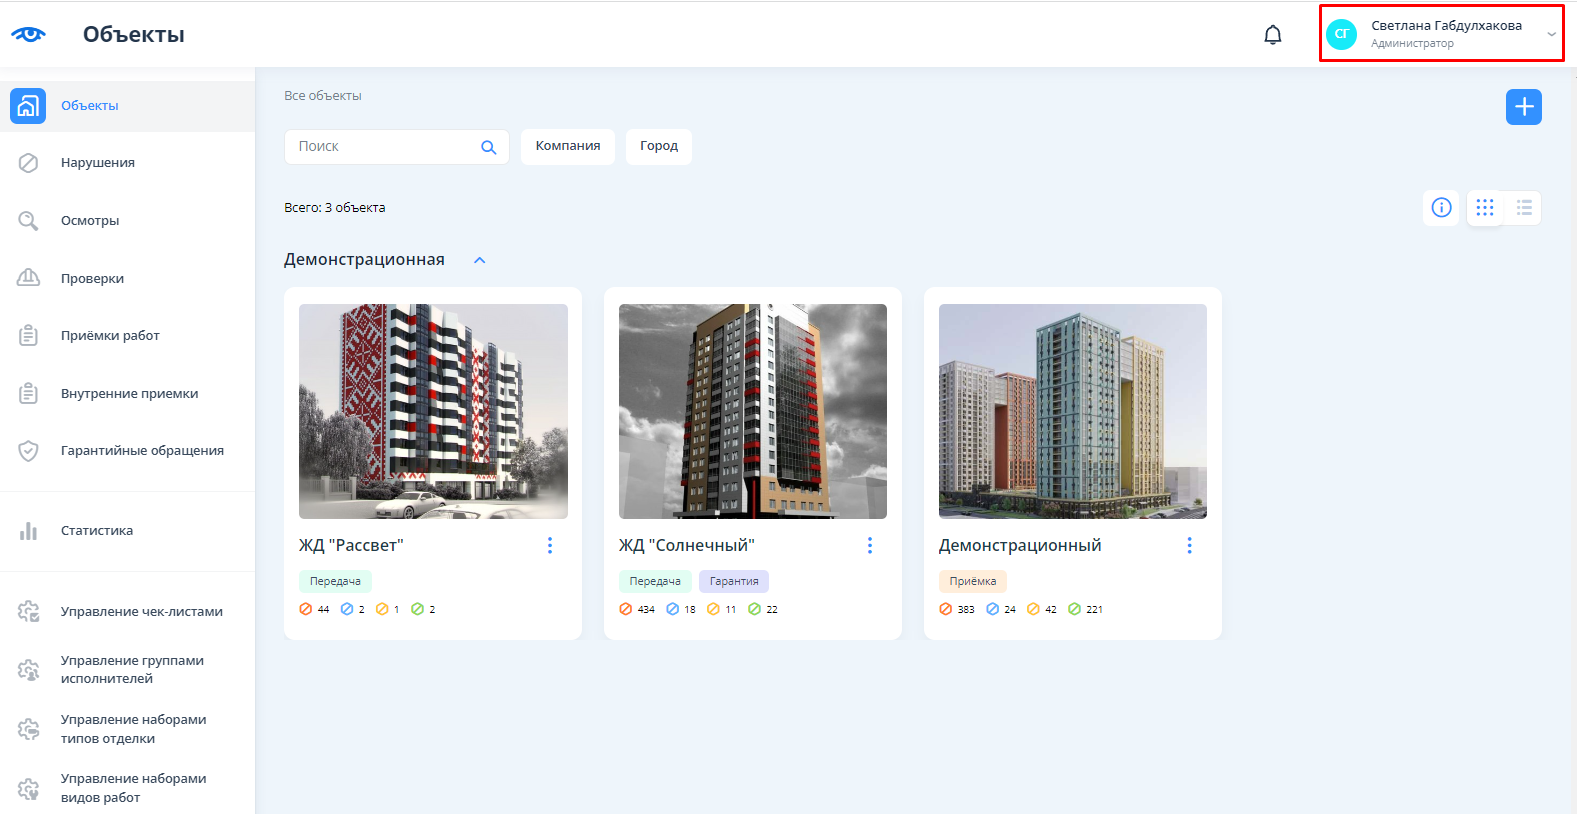Open three-dot menu for Демонстрационный card
Image resolution: width=1577 pixels, height=814 pixels.
click(1189, 545)
